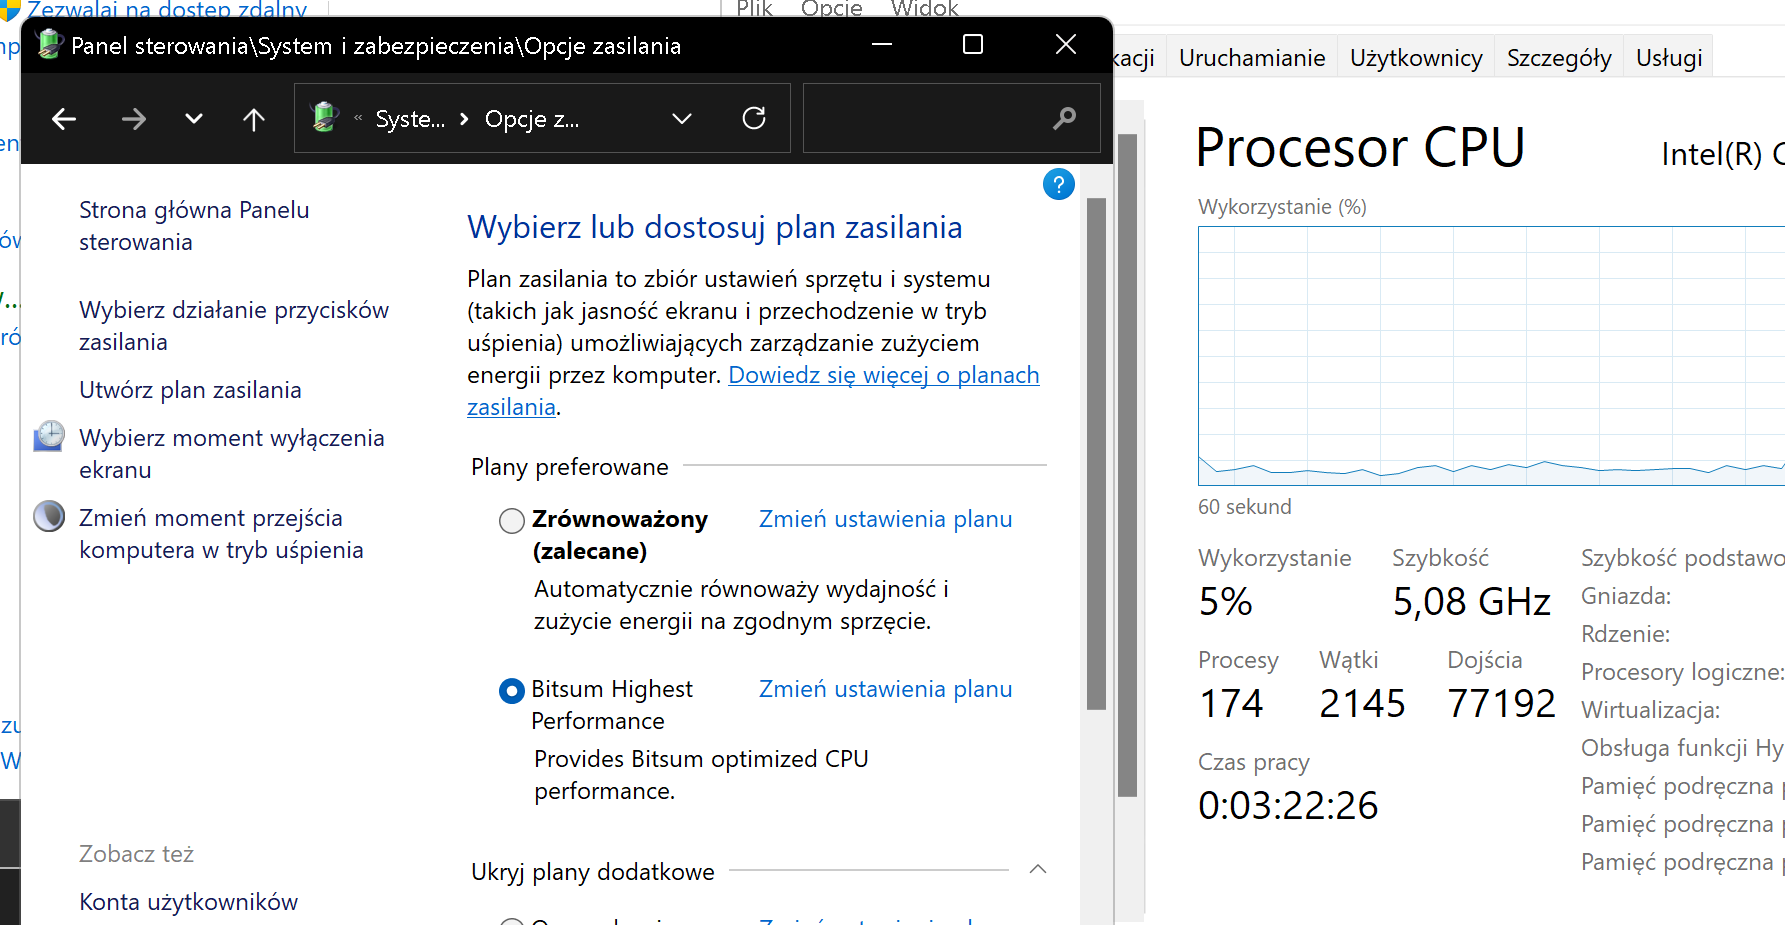Expand the address bar history dropdown
The image size is (1785, 925).
coord(682,119)
